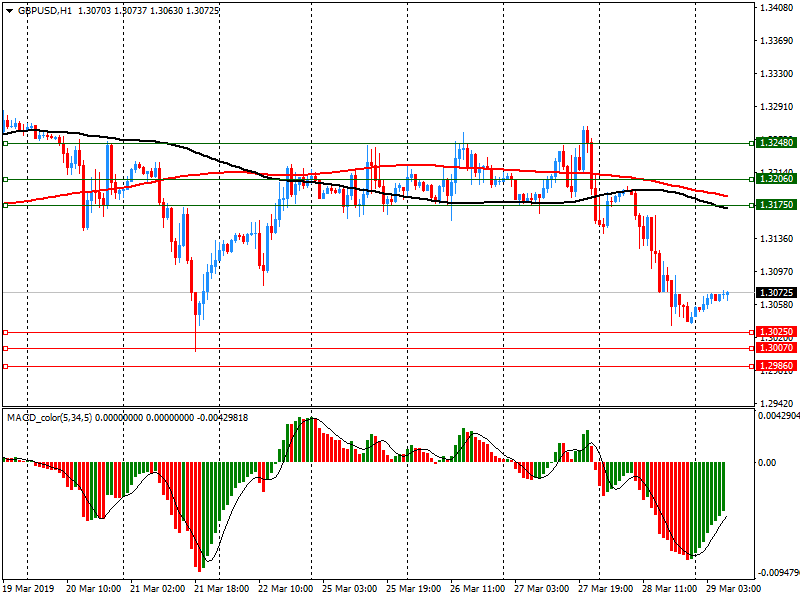
Task: Select left handle of 1.30070 red line
Action: click(x=5, y=348)
